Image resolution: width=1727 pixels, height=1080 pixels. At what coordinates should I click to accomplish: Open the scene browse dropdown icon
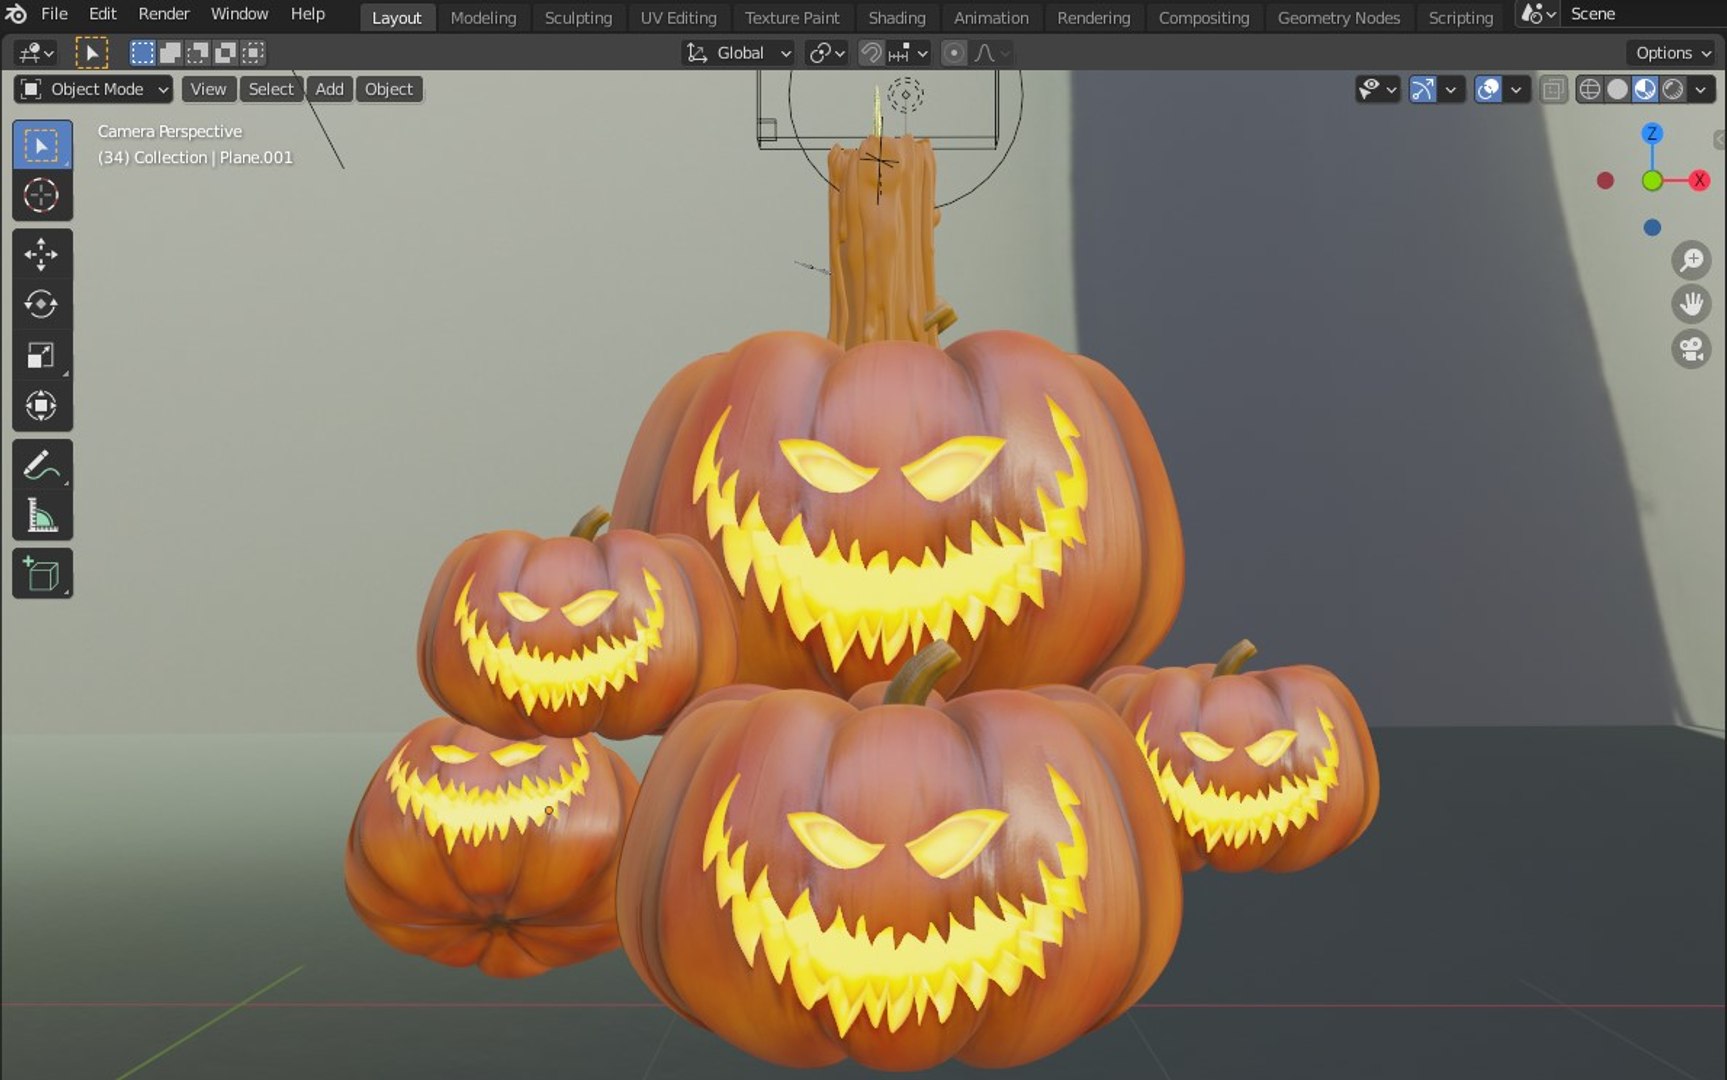1538,14
